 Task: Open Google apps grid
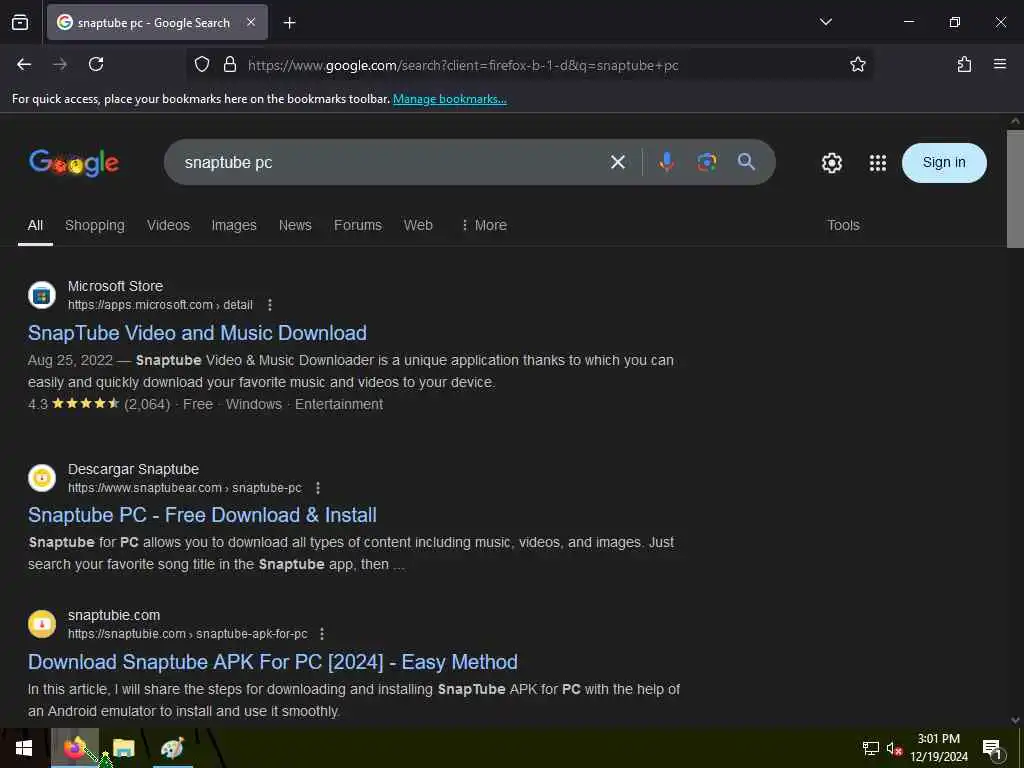coord(878,163)
